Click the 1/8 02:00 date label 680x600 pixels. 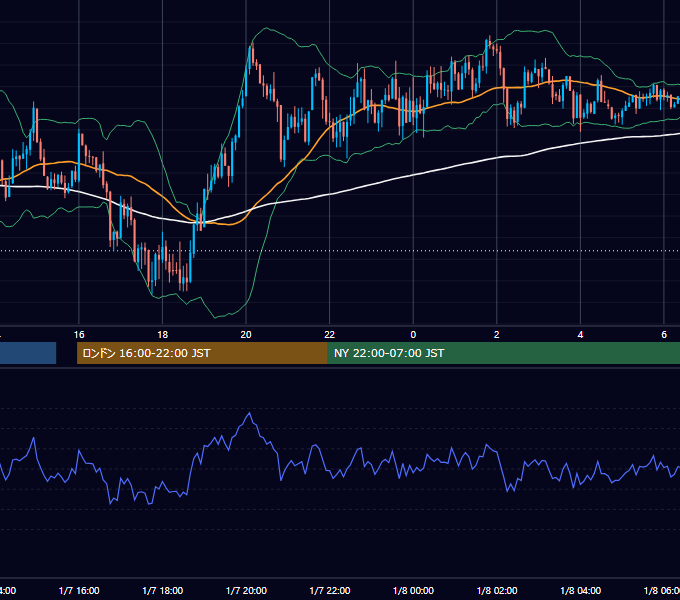coord(497,590)
